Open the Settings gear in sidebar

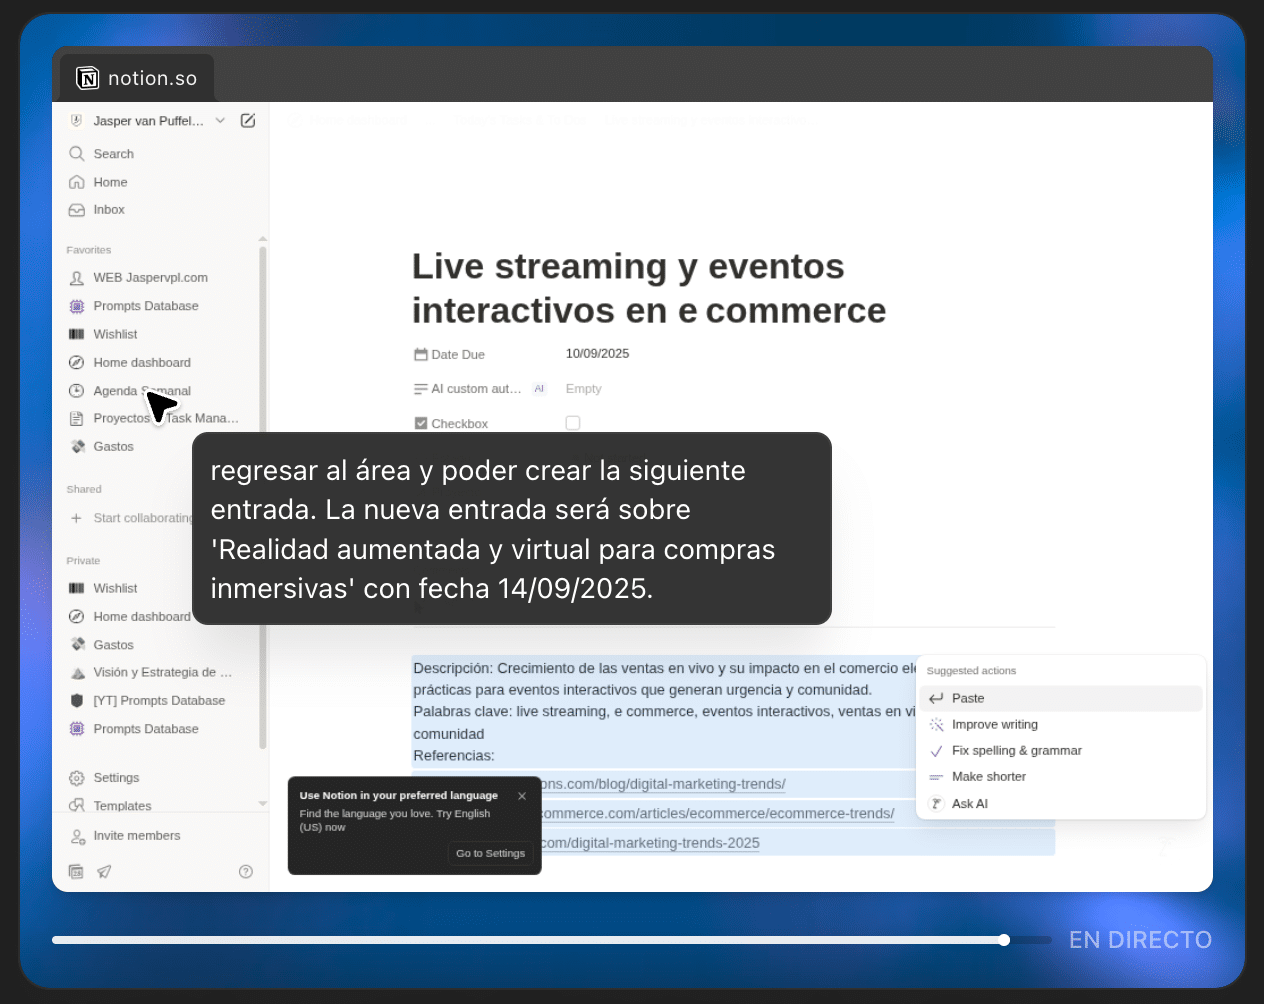click(x=77, y=778)
